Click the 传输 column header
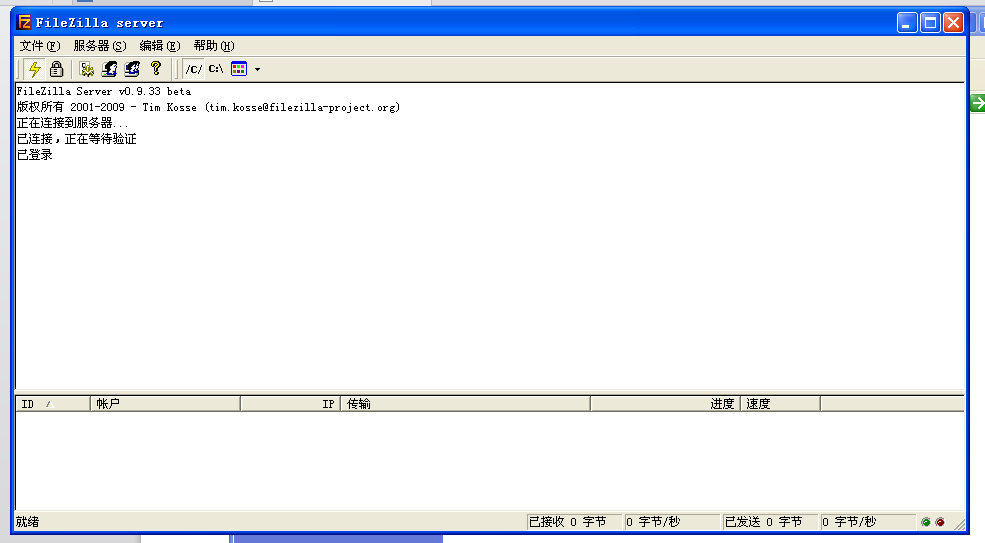Viewport: 985px width, 543px height. [x=465, y=404]
